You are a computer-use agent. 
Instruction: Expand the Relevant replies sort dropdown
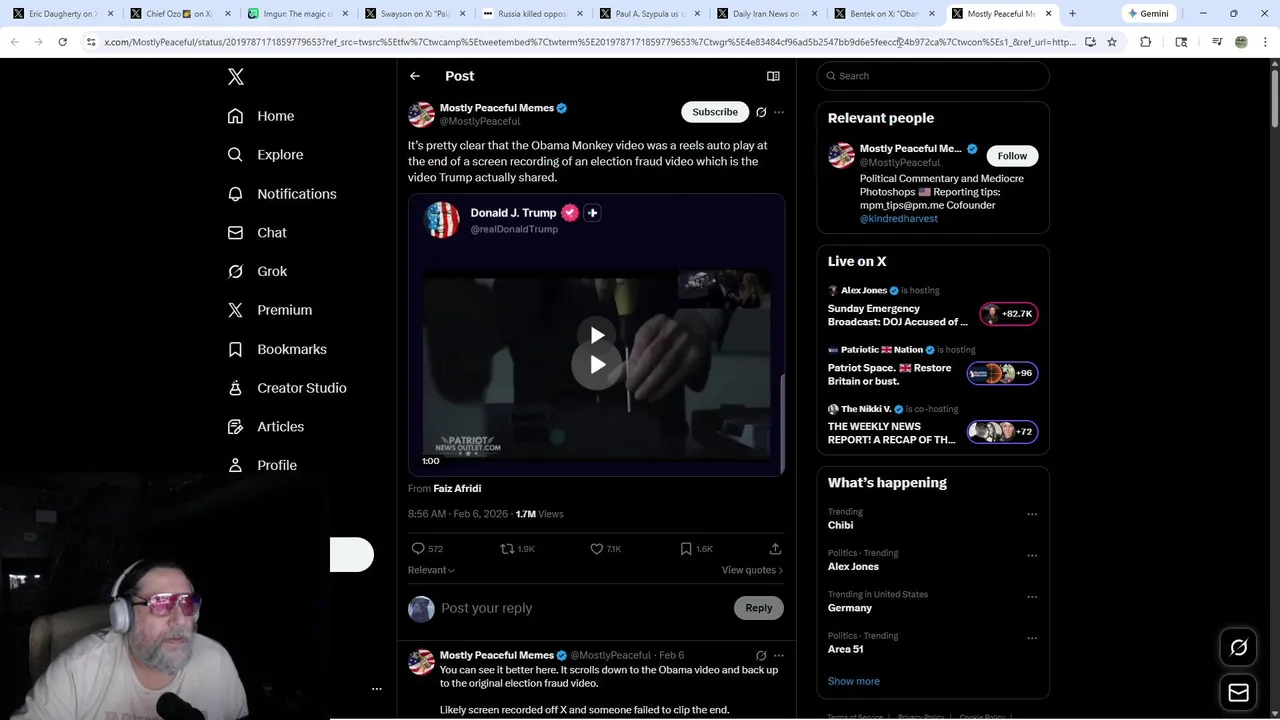(431, 570)
